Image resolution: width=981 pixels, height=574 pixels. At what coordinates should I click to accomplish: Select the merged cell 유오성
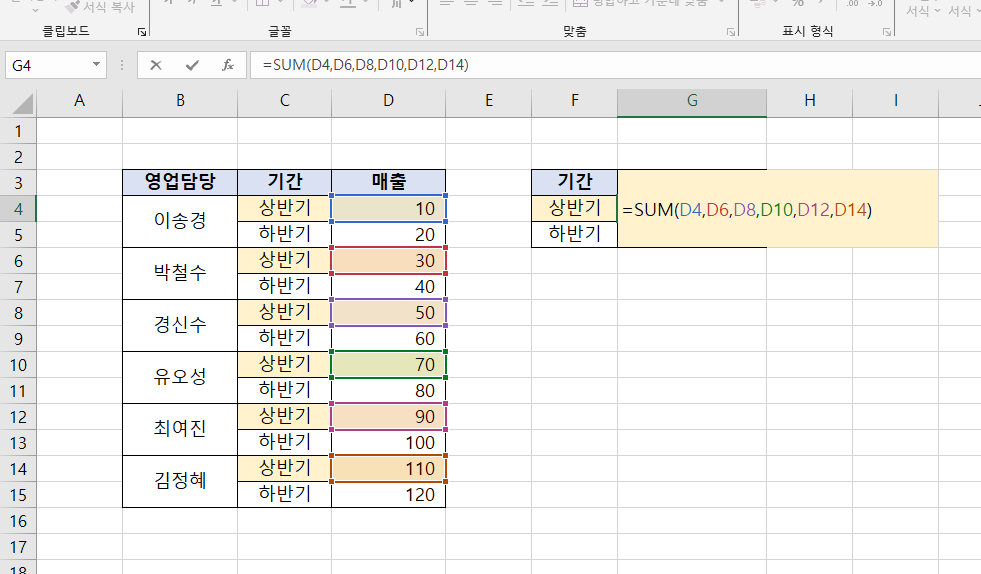tap(180, 377)
